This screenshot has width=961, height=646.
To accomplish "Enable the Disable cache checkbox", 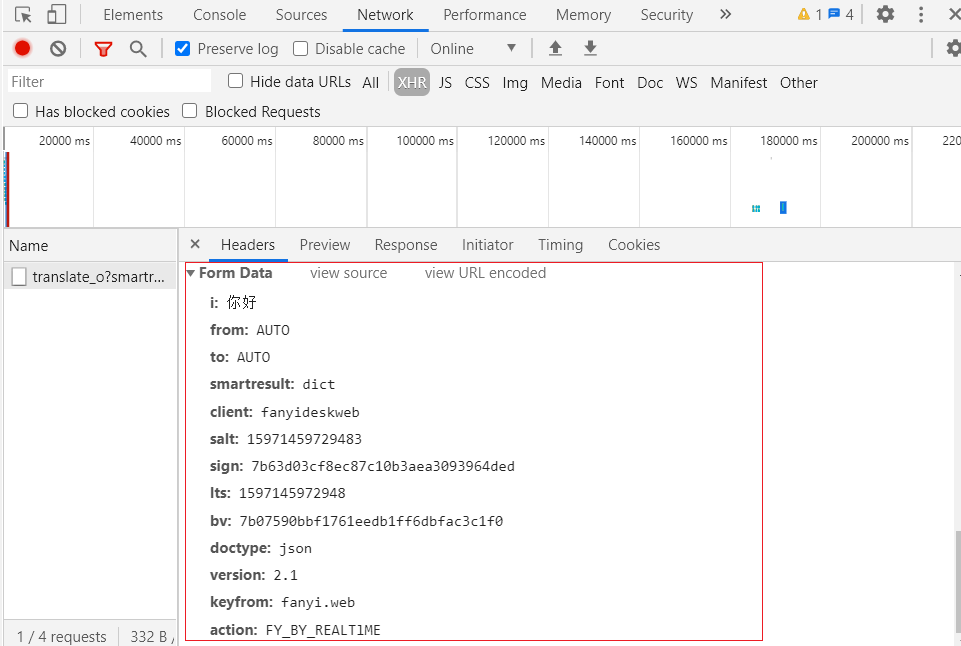I will click(300, 49).
